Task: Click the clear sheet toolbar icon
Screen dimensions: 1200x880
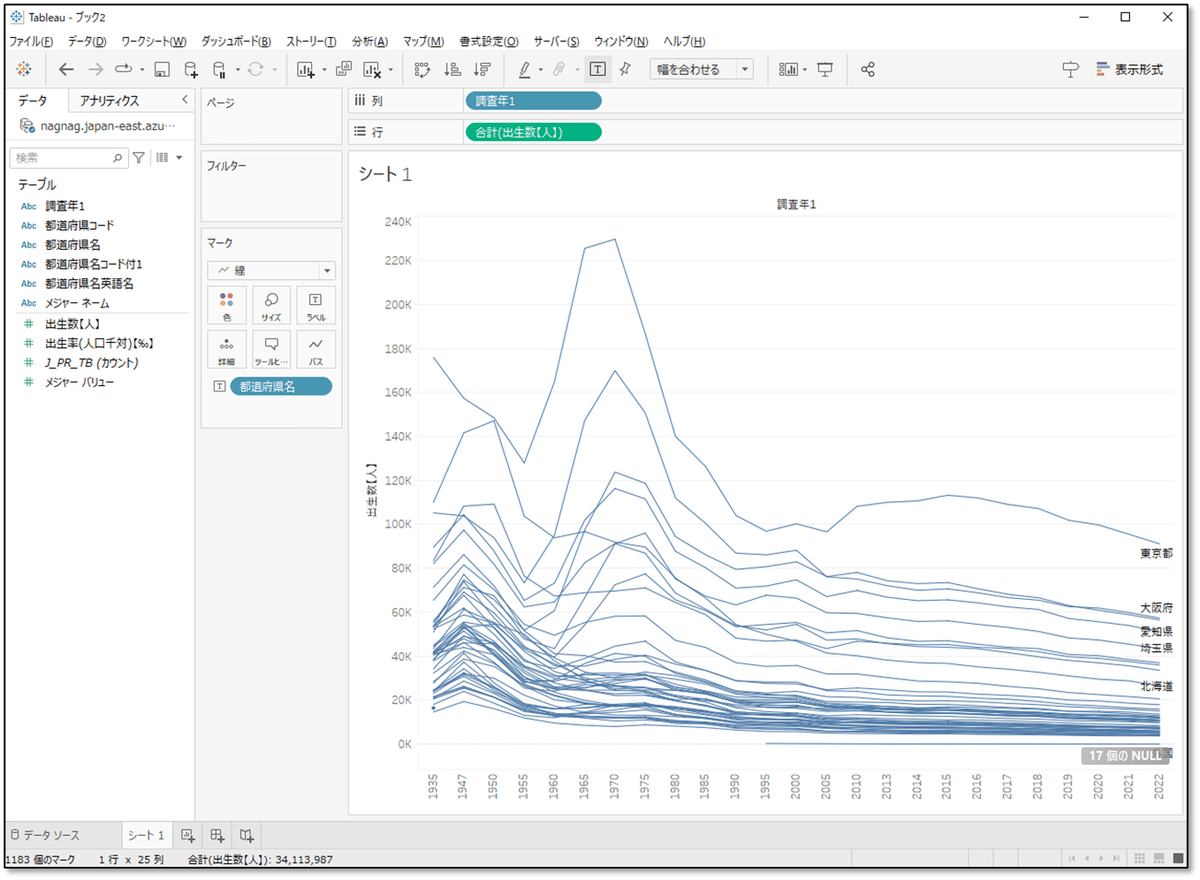Action: (372, 69)
